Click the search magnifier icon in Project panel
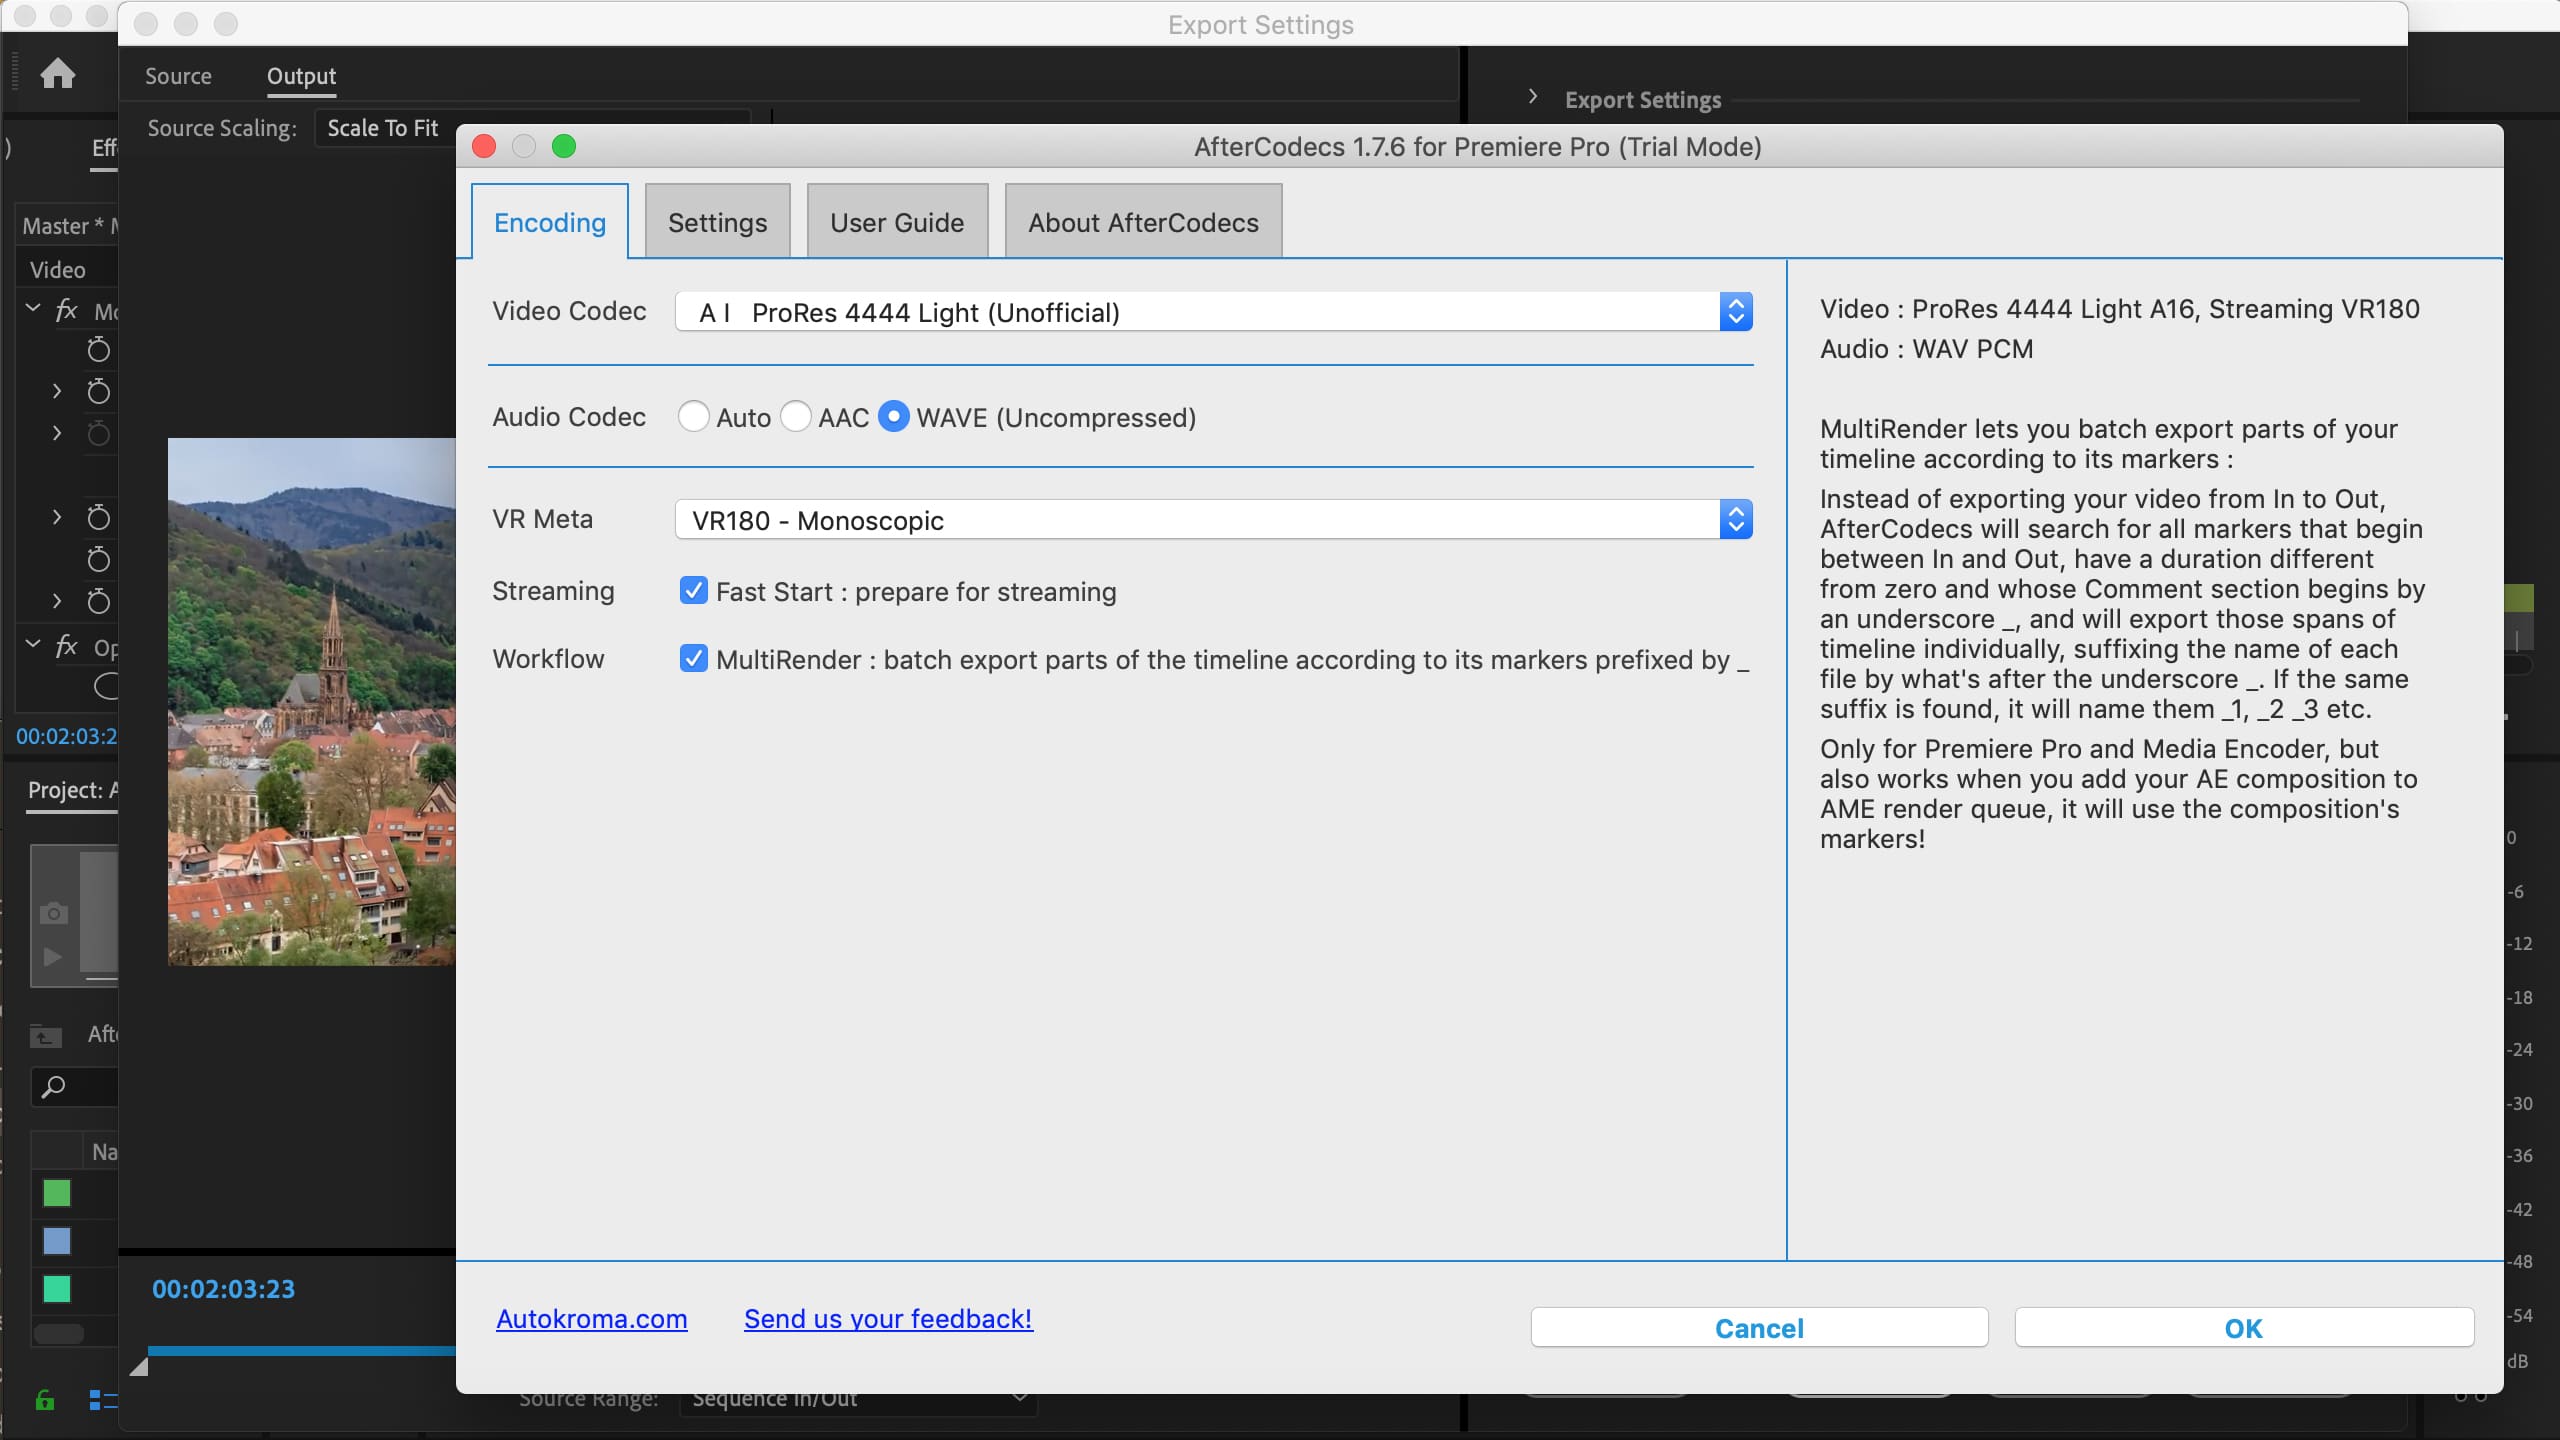Viewport: 2560px width, 1440px height. (54, 1087)
